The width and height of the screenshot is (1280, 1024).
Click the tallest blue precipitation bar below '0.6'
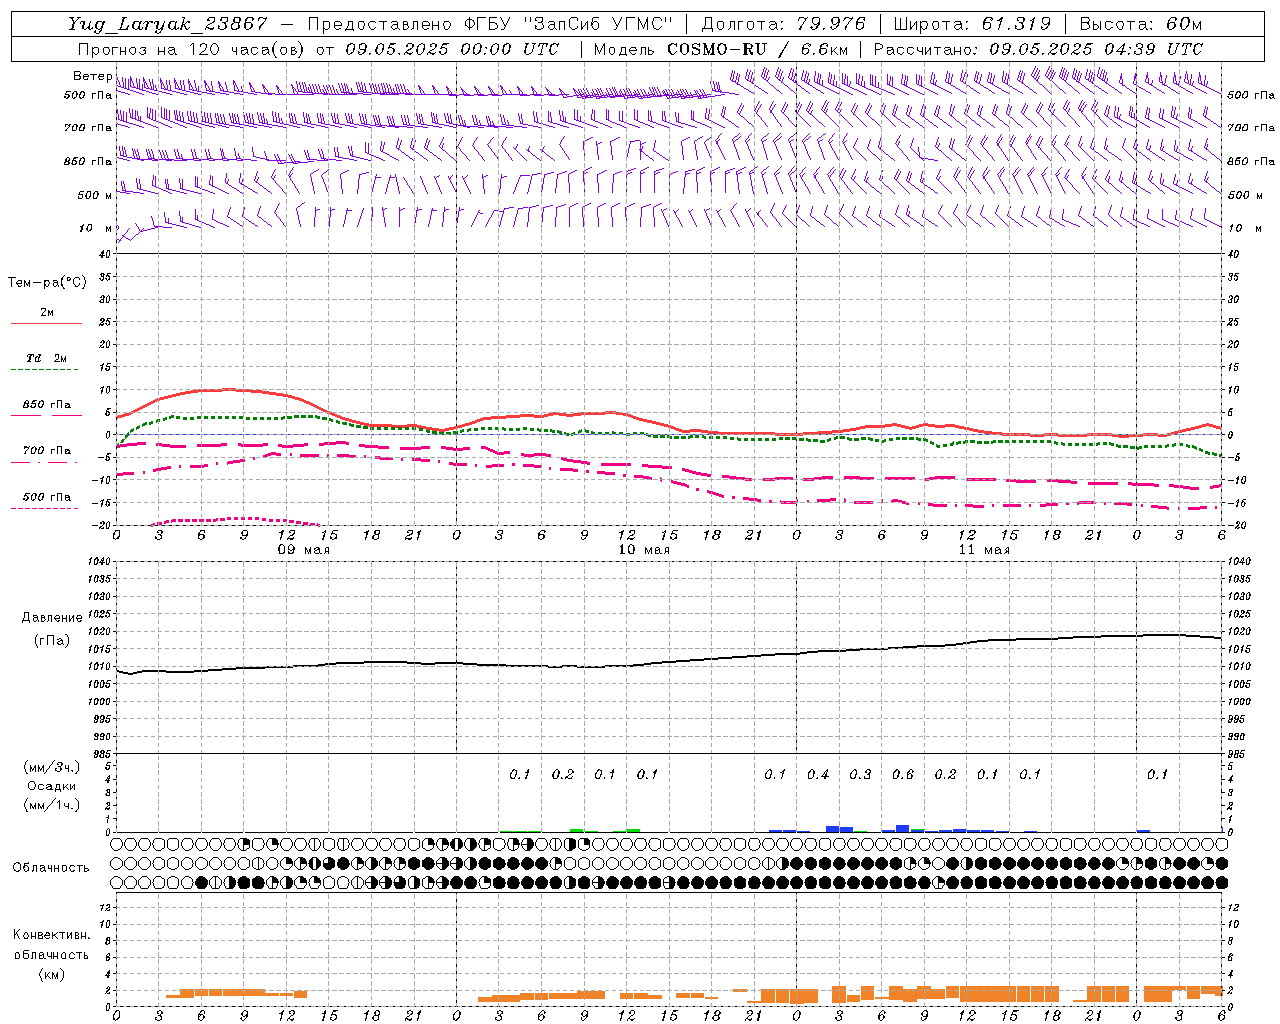902,828
